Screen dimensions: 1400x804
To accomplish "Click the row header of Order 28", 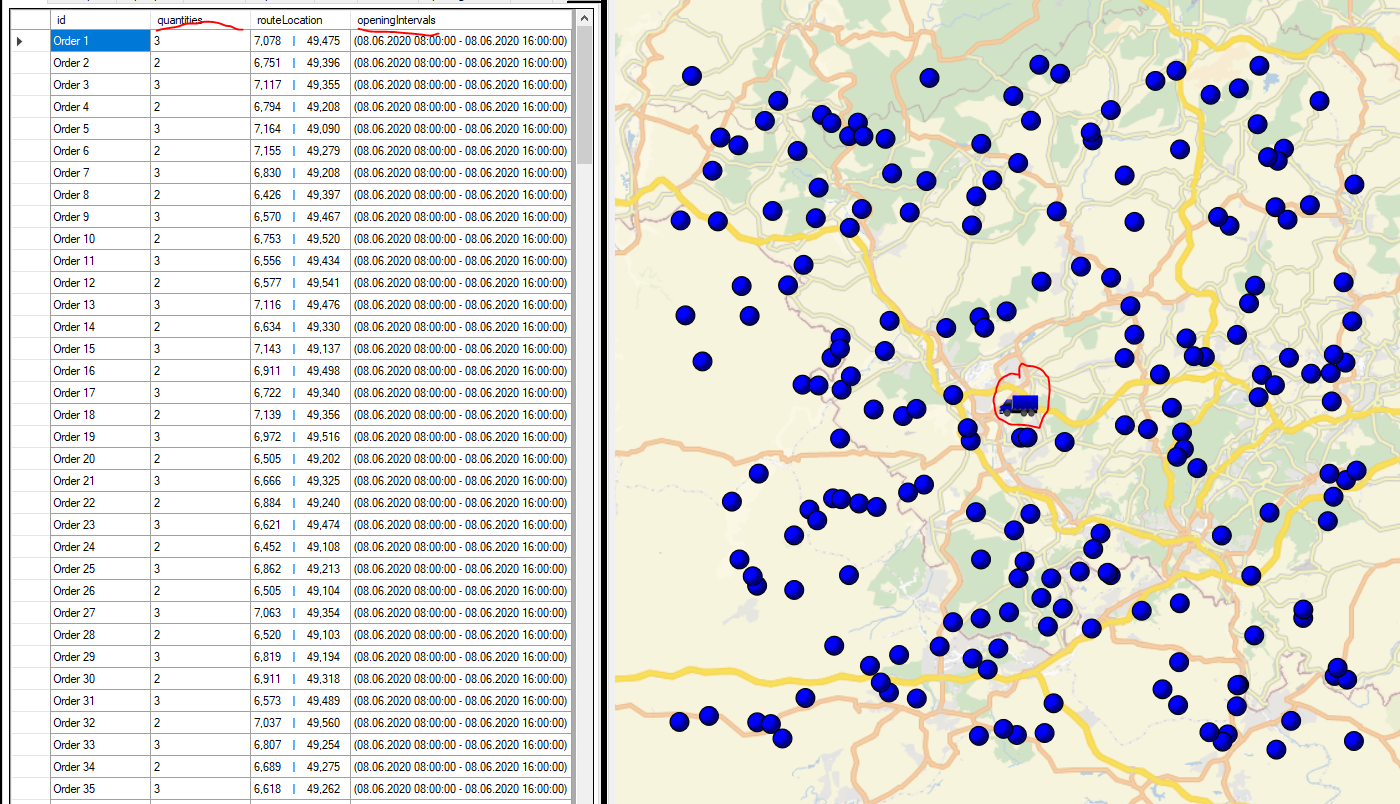I will 30,635.
